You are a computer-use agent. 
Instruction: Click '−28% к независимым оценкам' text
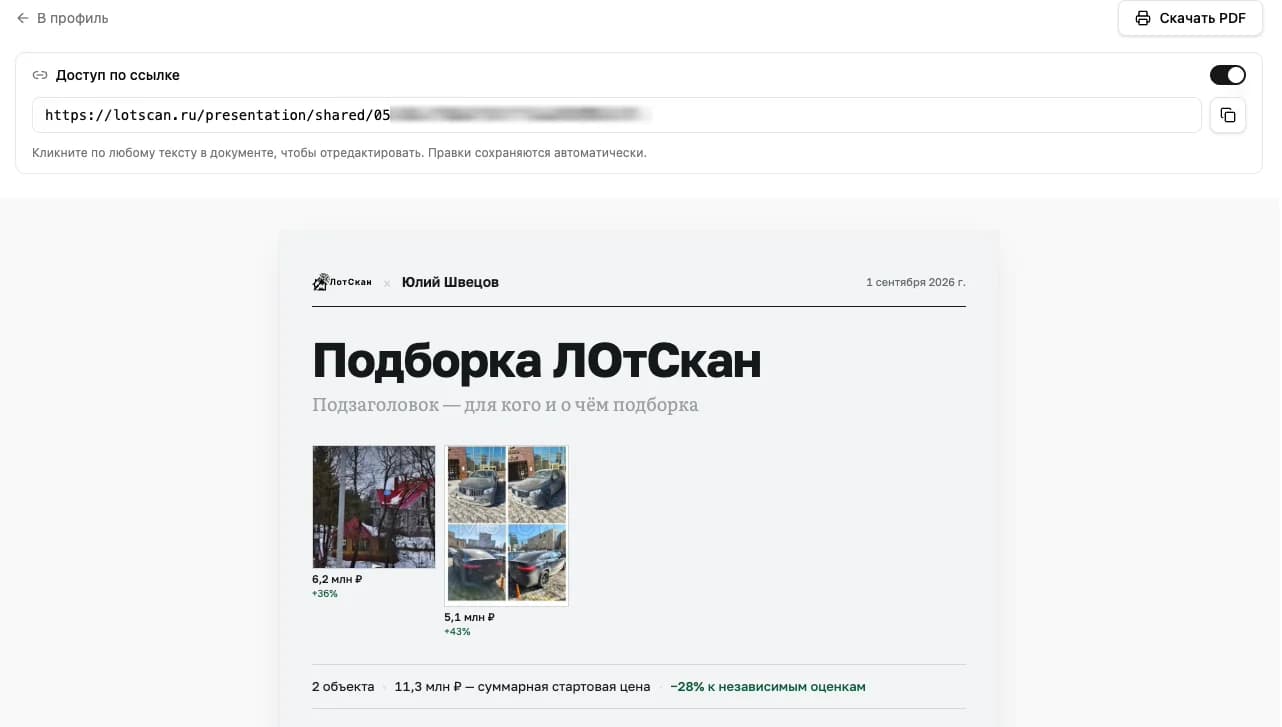768,687
